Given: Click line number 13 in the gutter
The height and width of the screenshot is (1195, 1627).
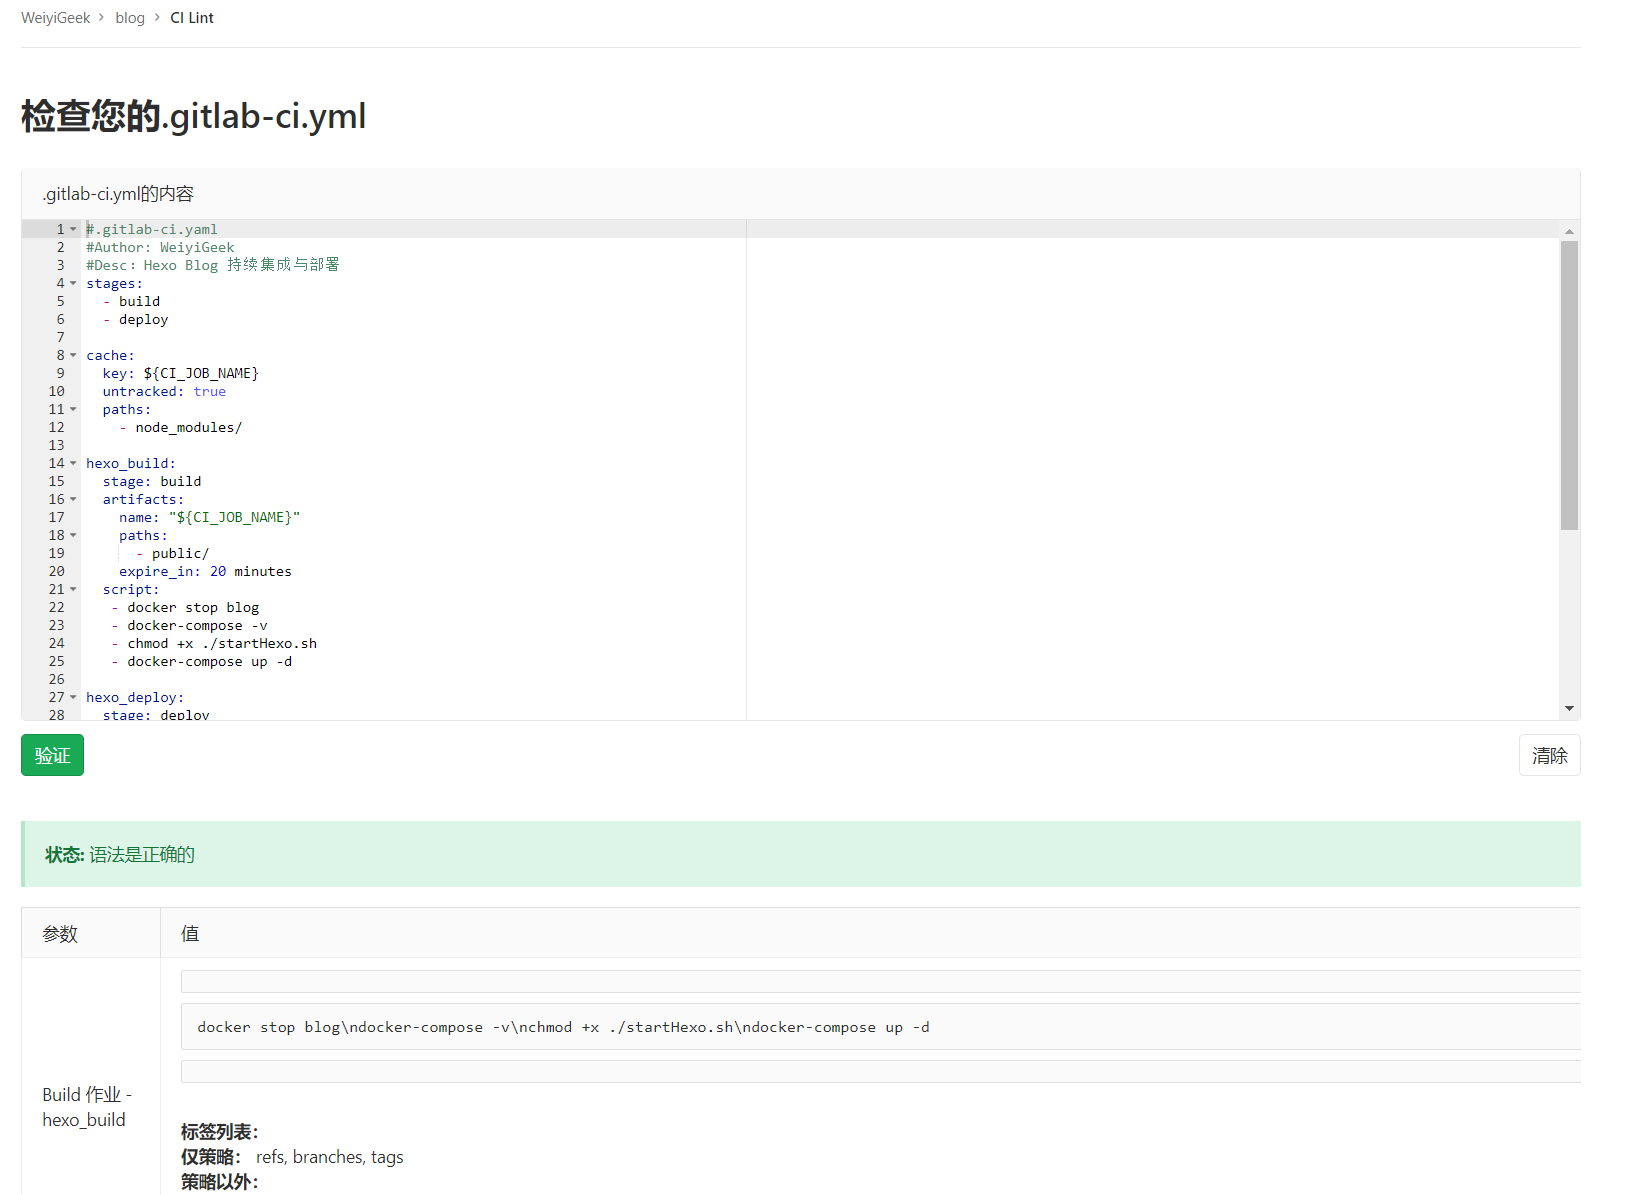Looking at the screenshot, I should 56,445.
